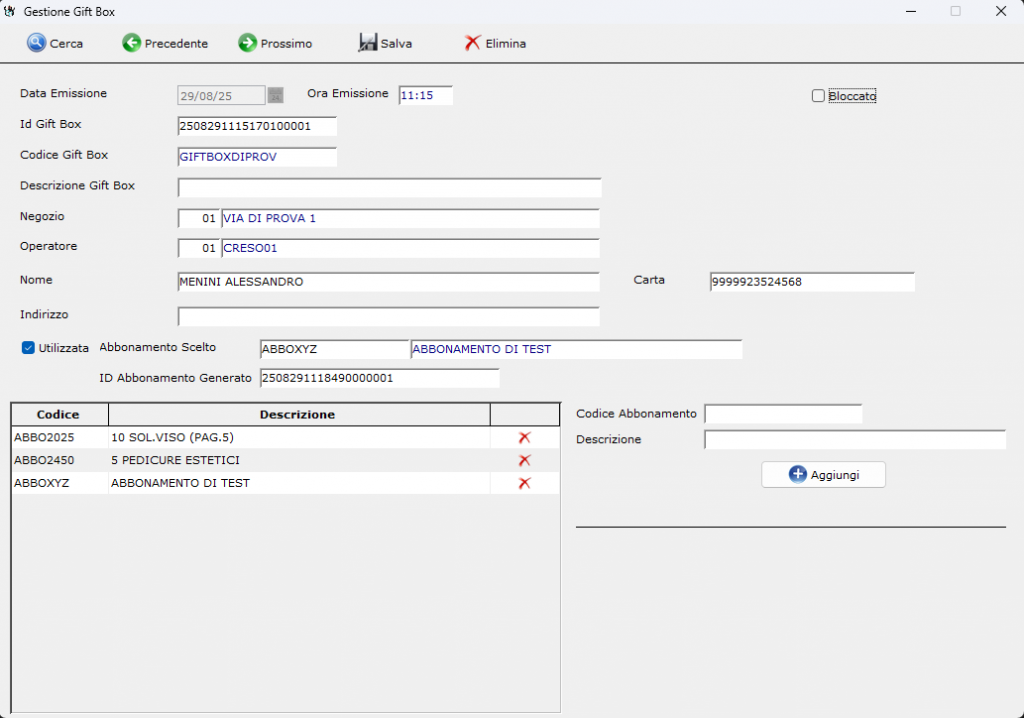Open the Data Emissione calendar picker
The image size is (1024, 718).
click(x=276, y=95)
